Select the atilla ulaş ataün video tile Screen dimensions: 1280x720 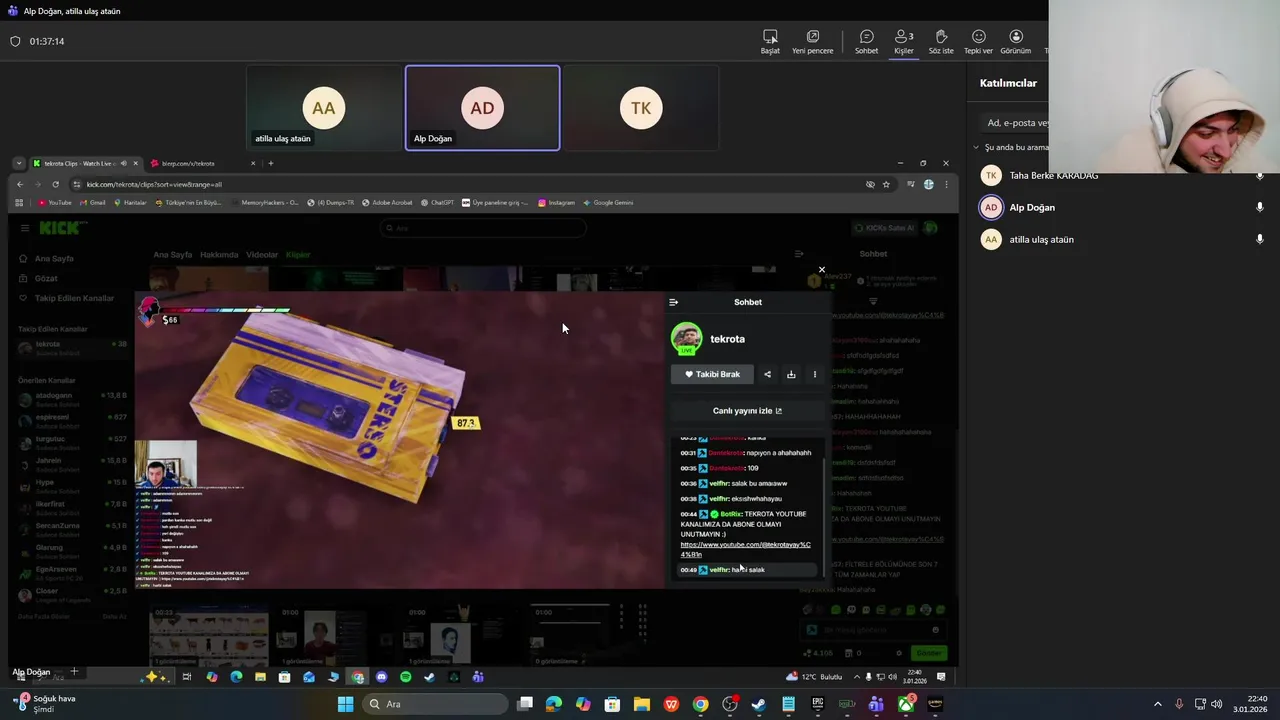click(x=324, y=108)
